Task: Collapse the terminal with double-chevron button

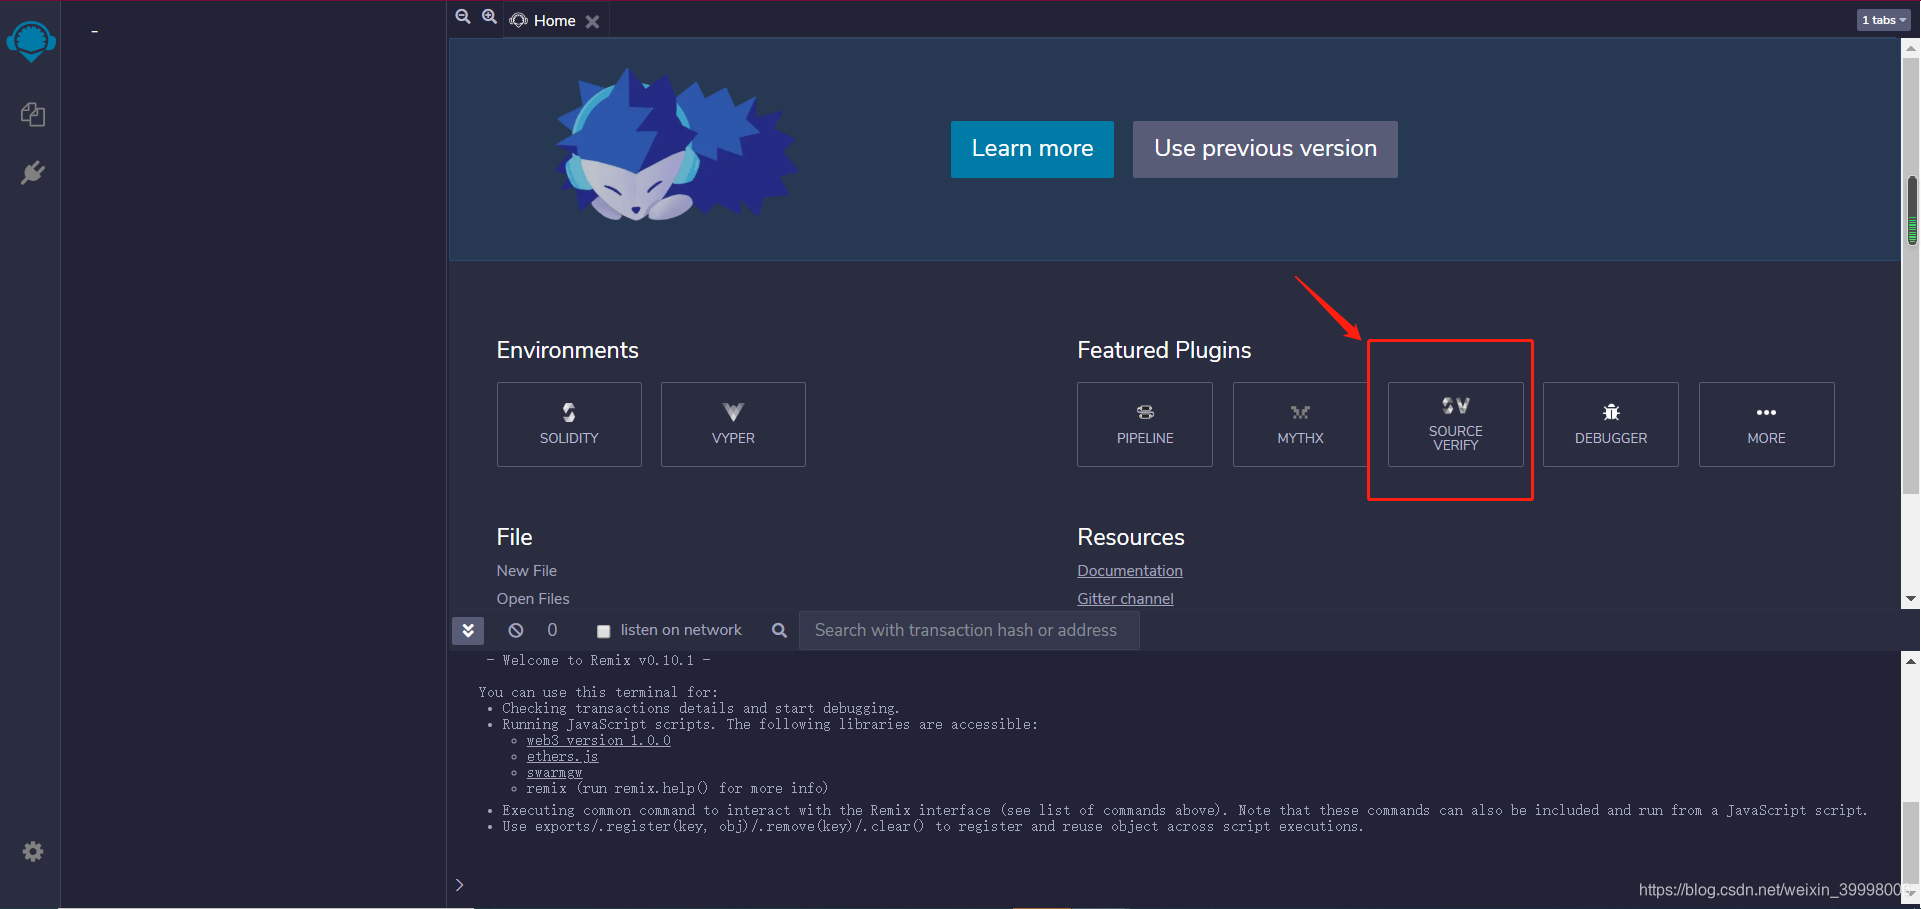Action: pos(468,631)
